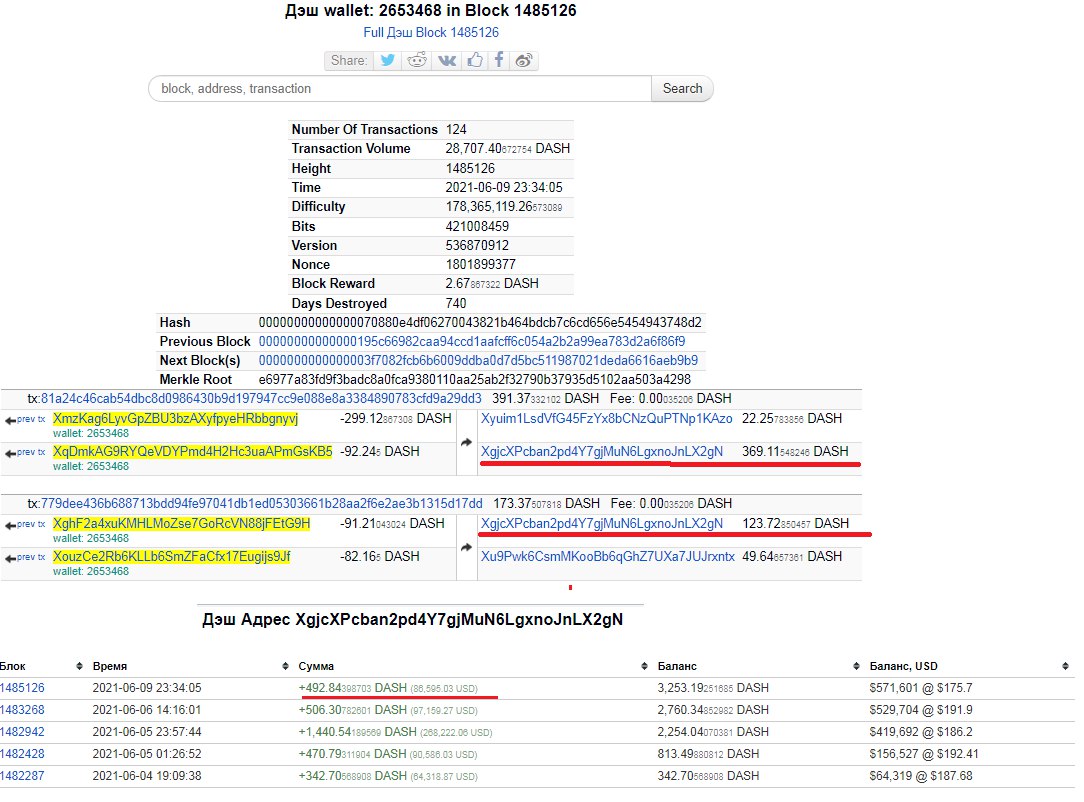Viewport: 1084px width, 802px height.
Task: Click the Search button
Action: (x=682, y=88)
